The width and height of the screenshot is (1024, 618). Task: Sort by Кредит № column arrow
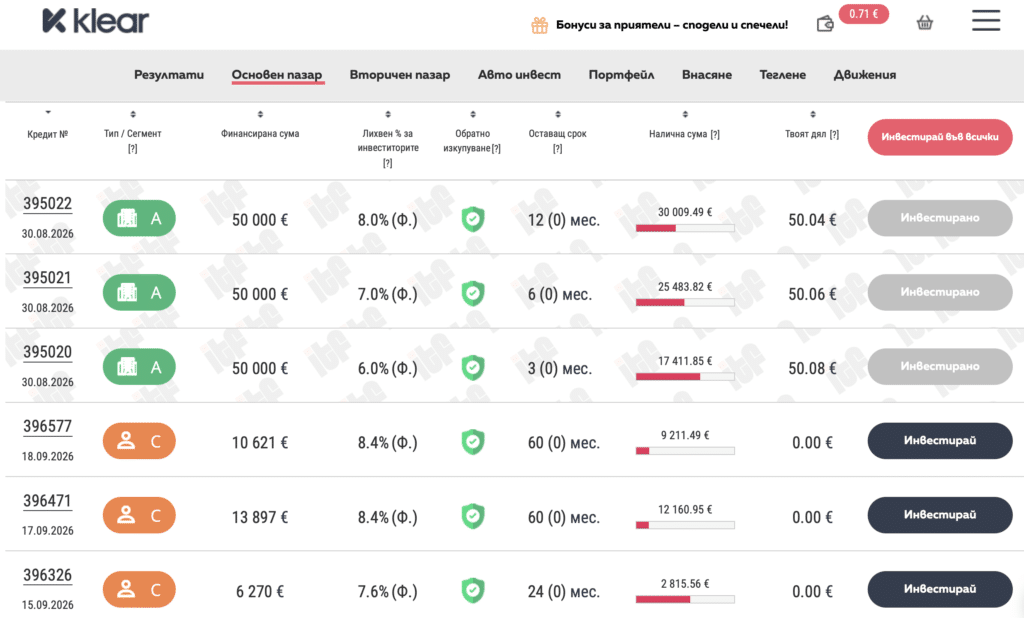coord(48,113)
